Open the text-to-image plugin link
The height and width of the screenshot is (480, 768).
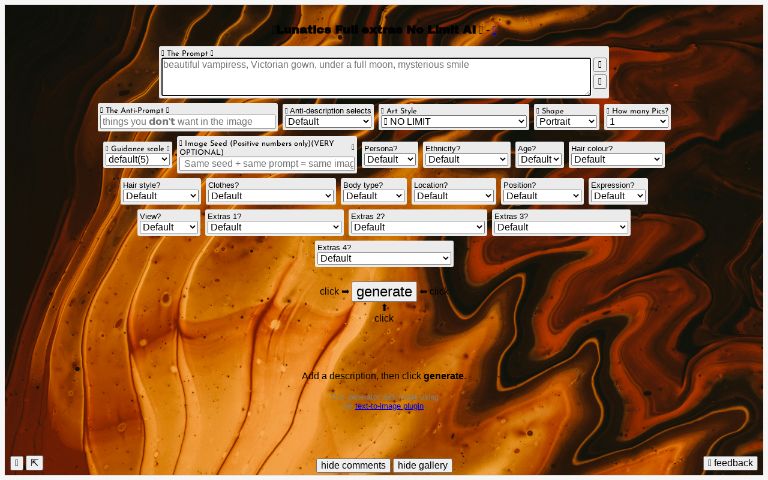pyautogui.click(x=389, y=406)
